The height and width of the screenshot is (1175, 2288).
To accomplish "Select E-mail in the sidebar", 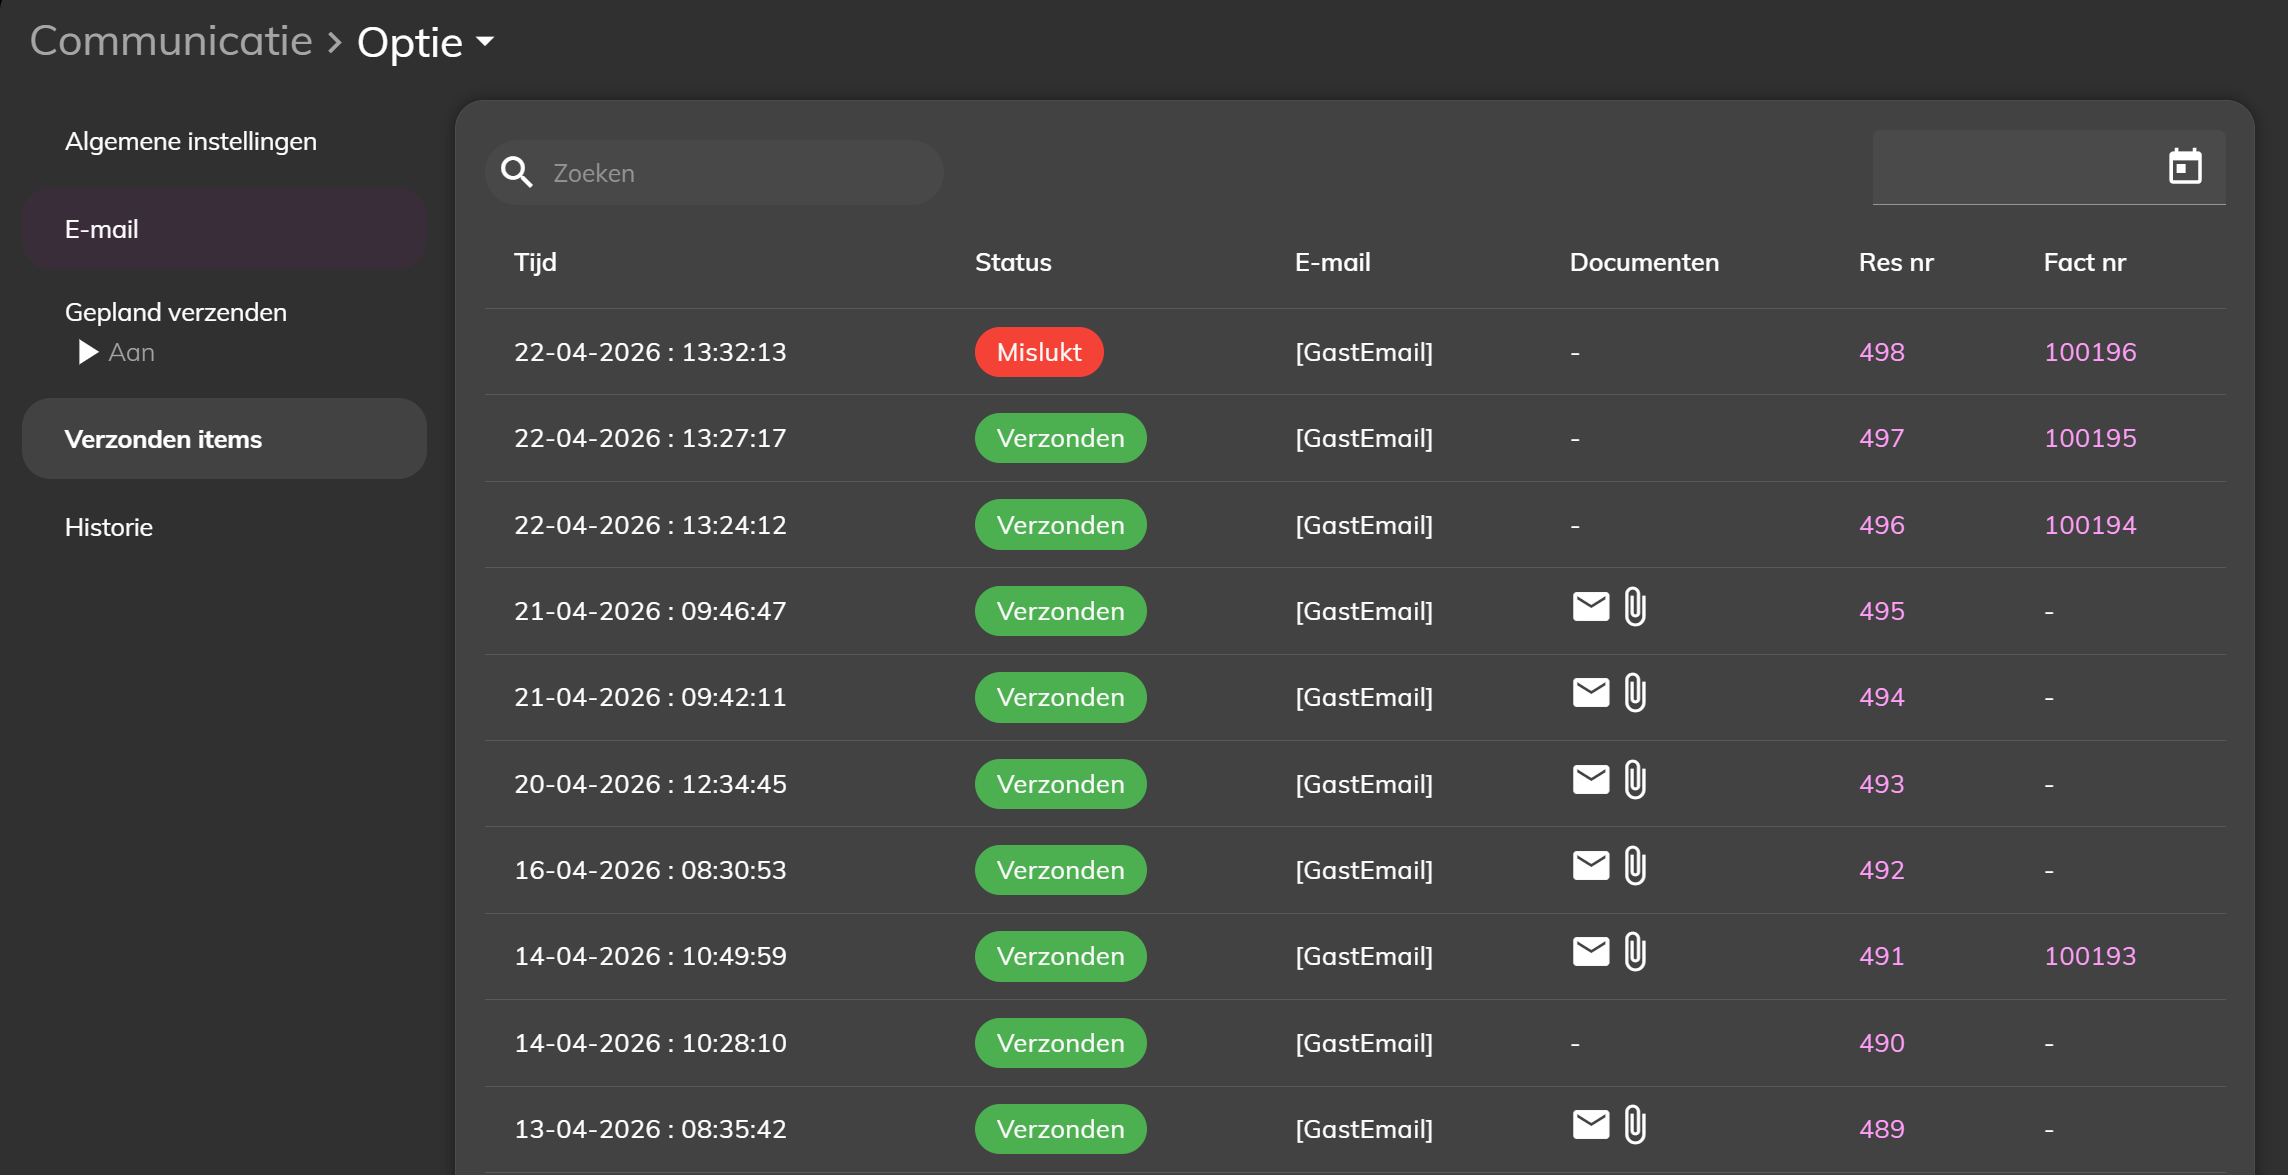I will click(224, 229).
